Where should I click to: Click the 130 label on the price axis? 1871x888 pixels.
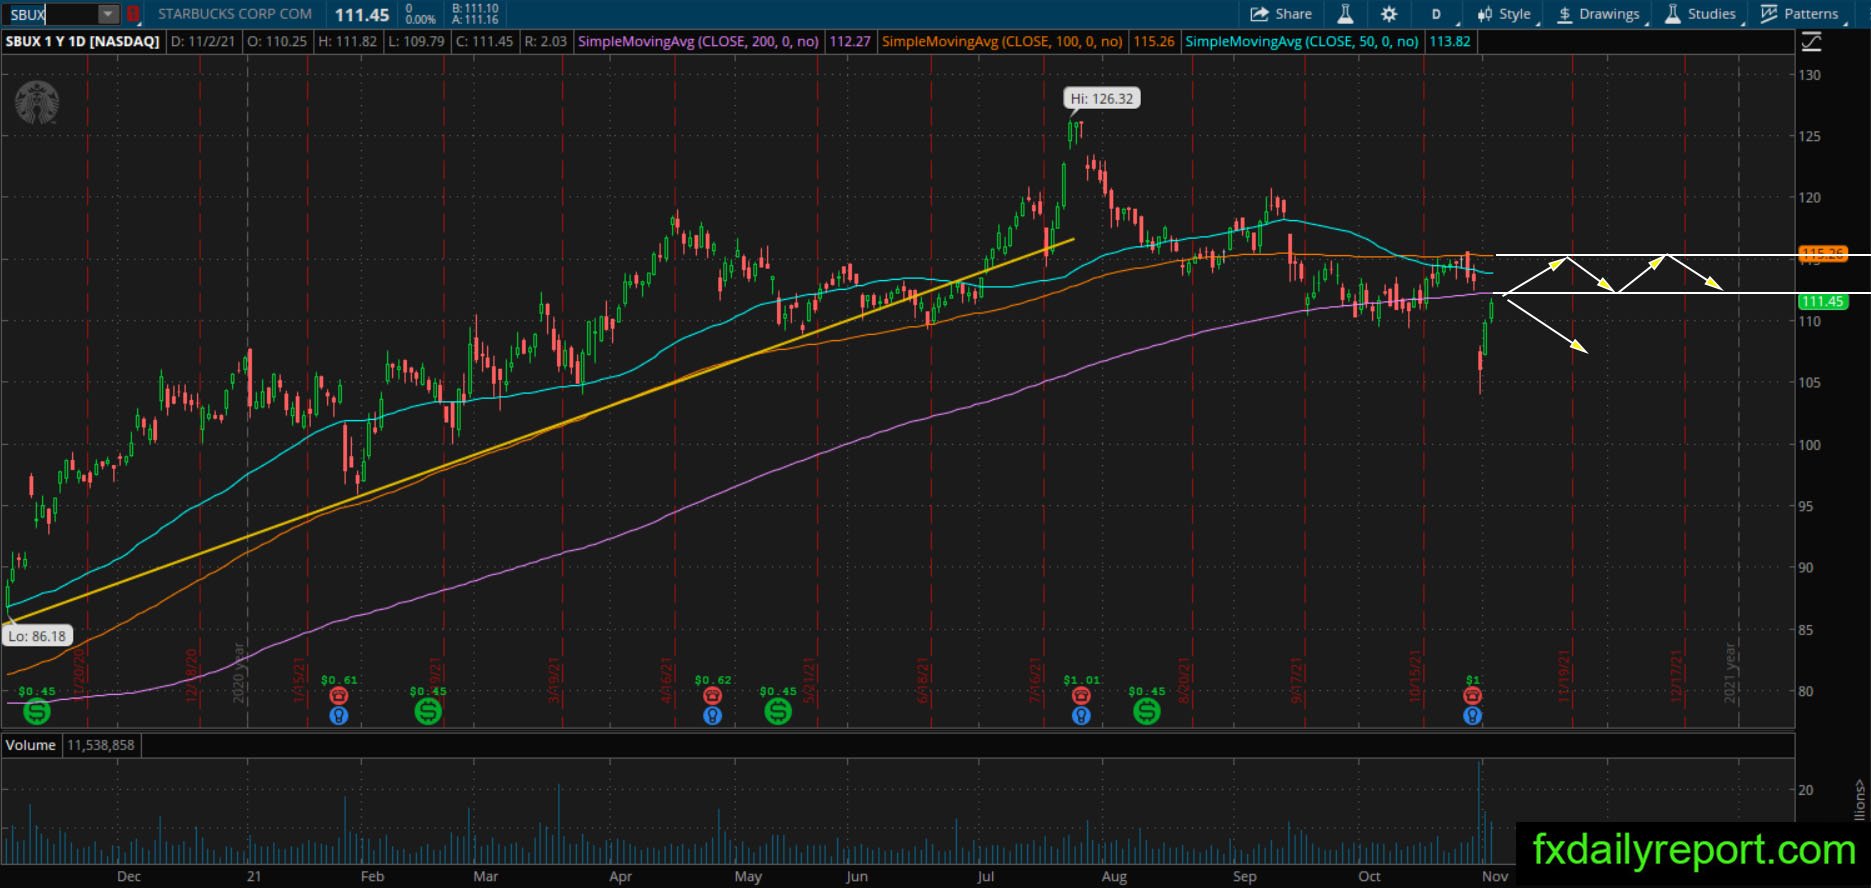[x=1809, y=75]
